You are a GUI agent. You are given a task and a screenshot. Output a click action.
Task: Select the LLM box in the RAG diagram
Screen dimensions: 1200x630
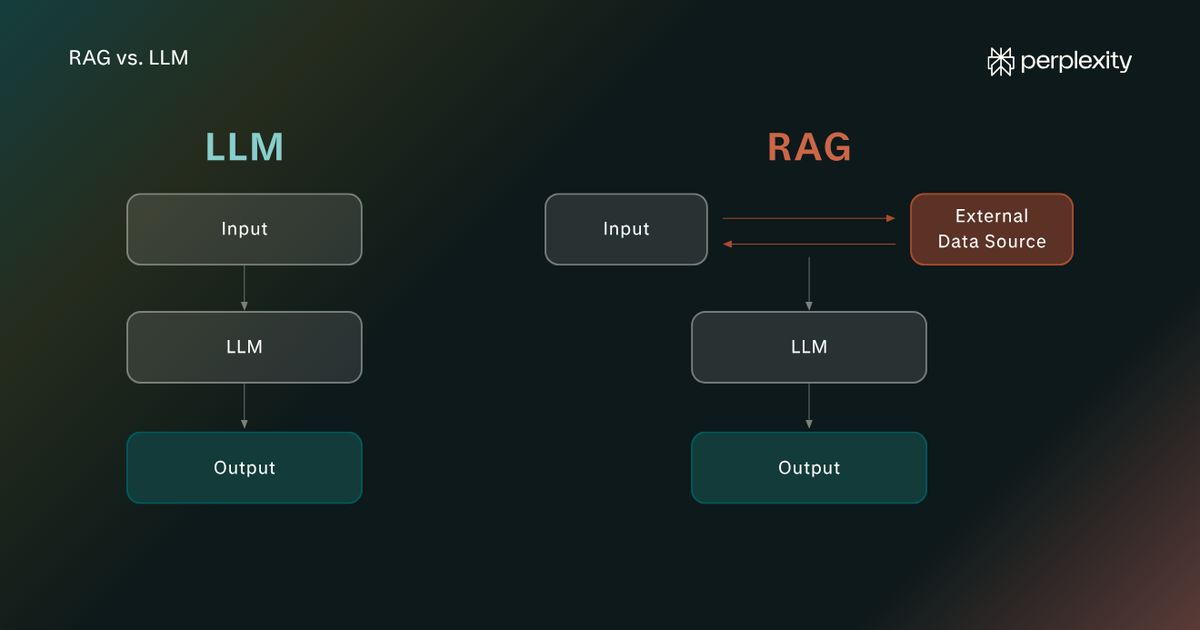pyautogui.click(x=809, y=347)
